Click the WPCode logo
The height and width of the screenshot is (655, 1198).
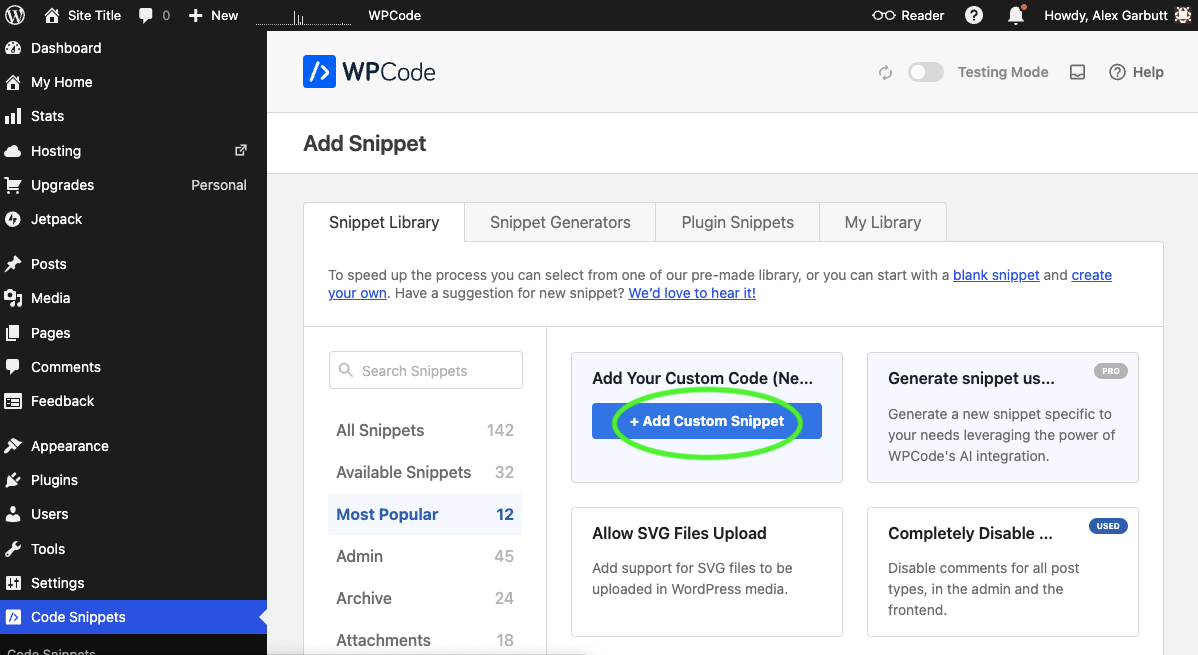pos(369,72)
